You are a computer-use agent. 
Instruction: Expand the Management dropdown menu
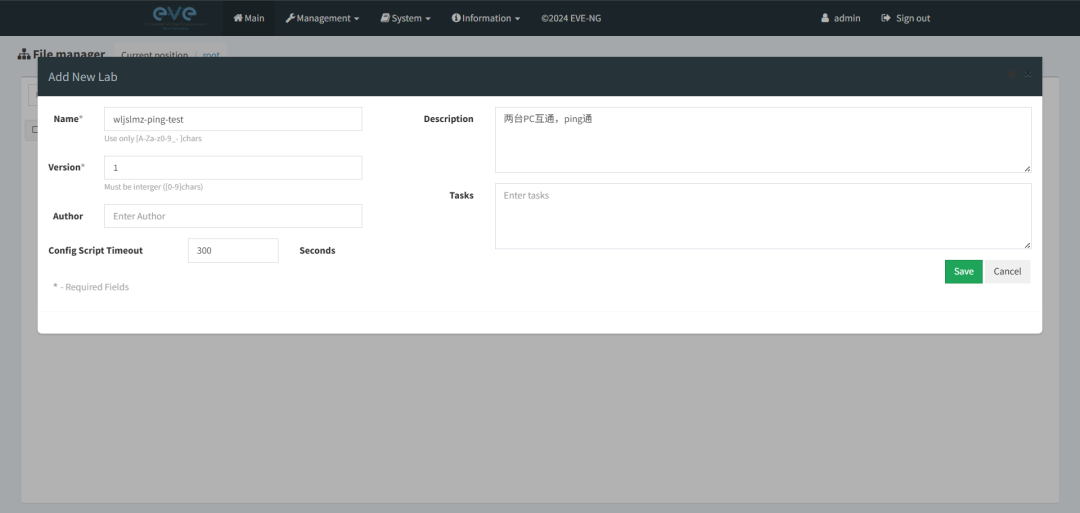(322, 18)
